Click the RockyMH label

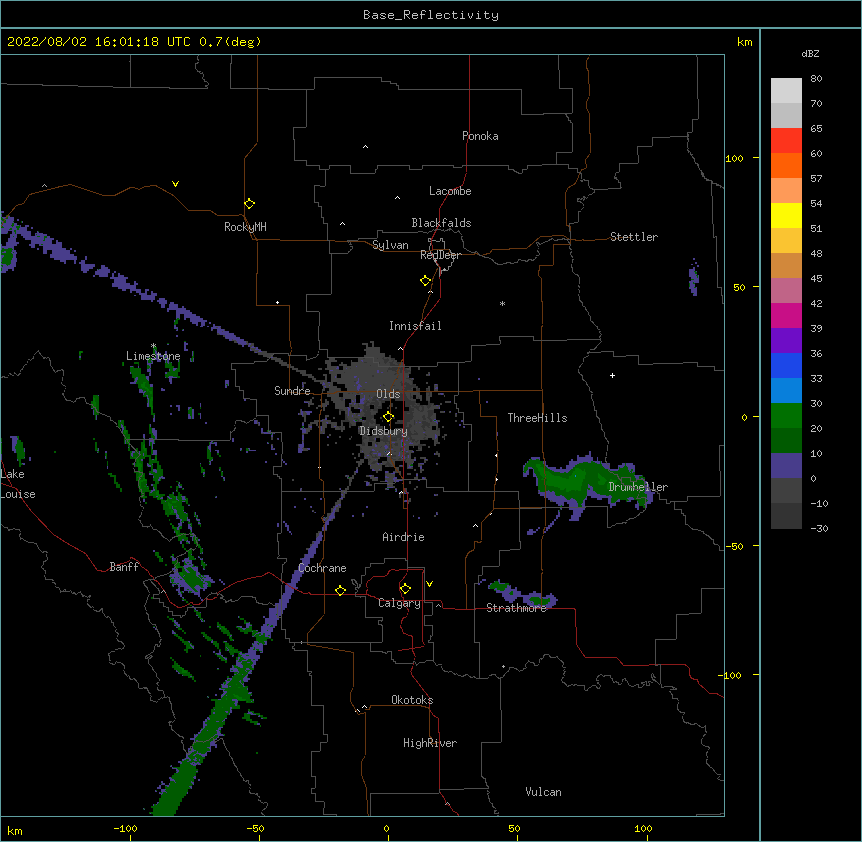[245, 227]
